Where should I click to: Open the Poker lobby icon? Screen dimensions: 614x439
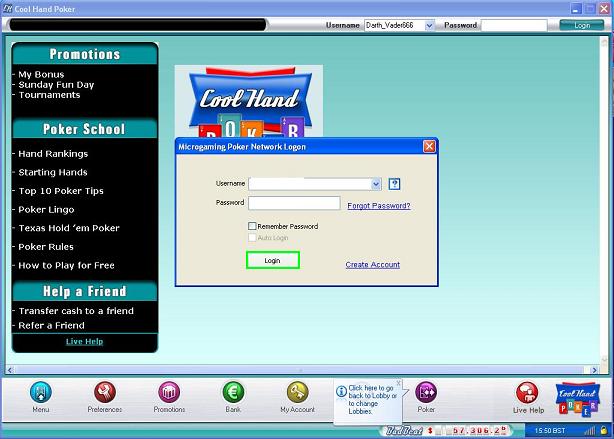click(x=426, y=392)
